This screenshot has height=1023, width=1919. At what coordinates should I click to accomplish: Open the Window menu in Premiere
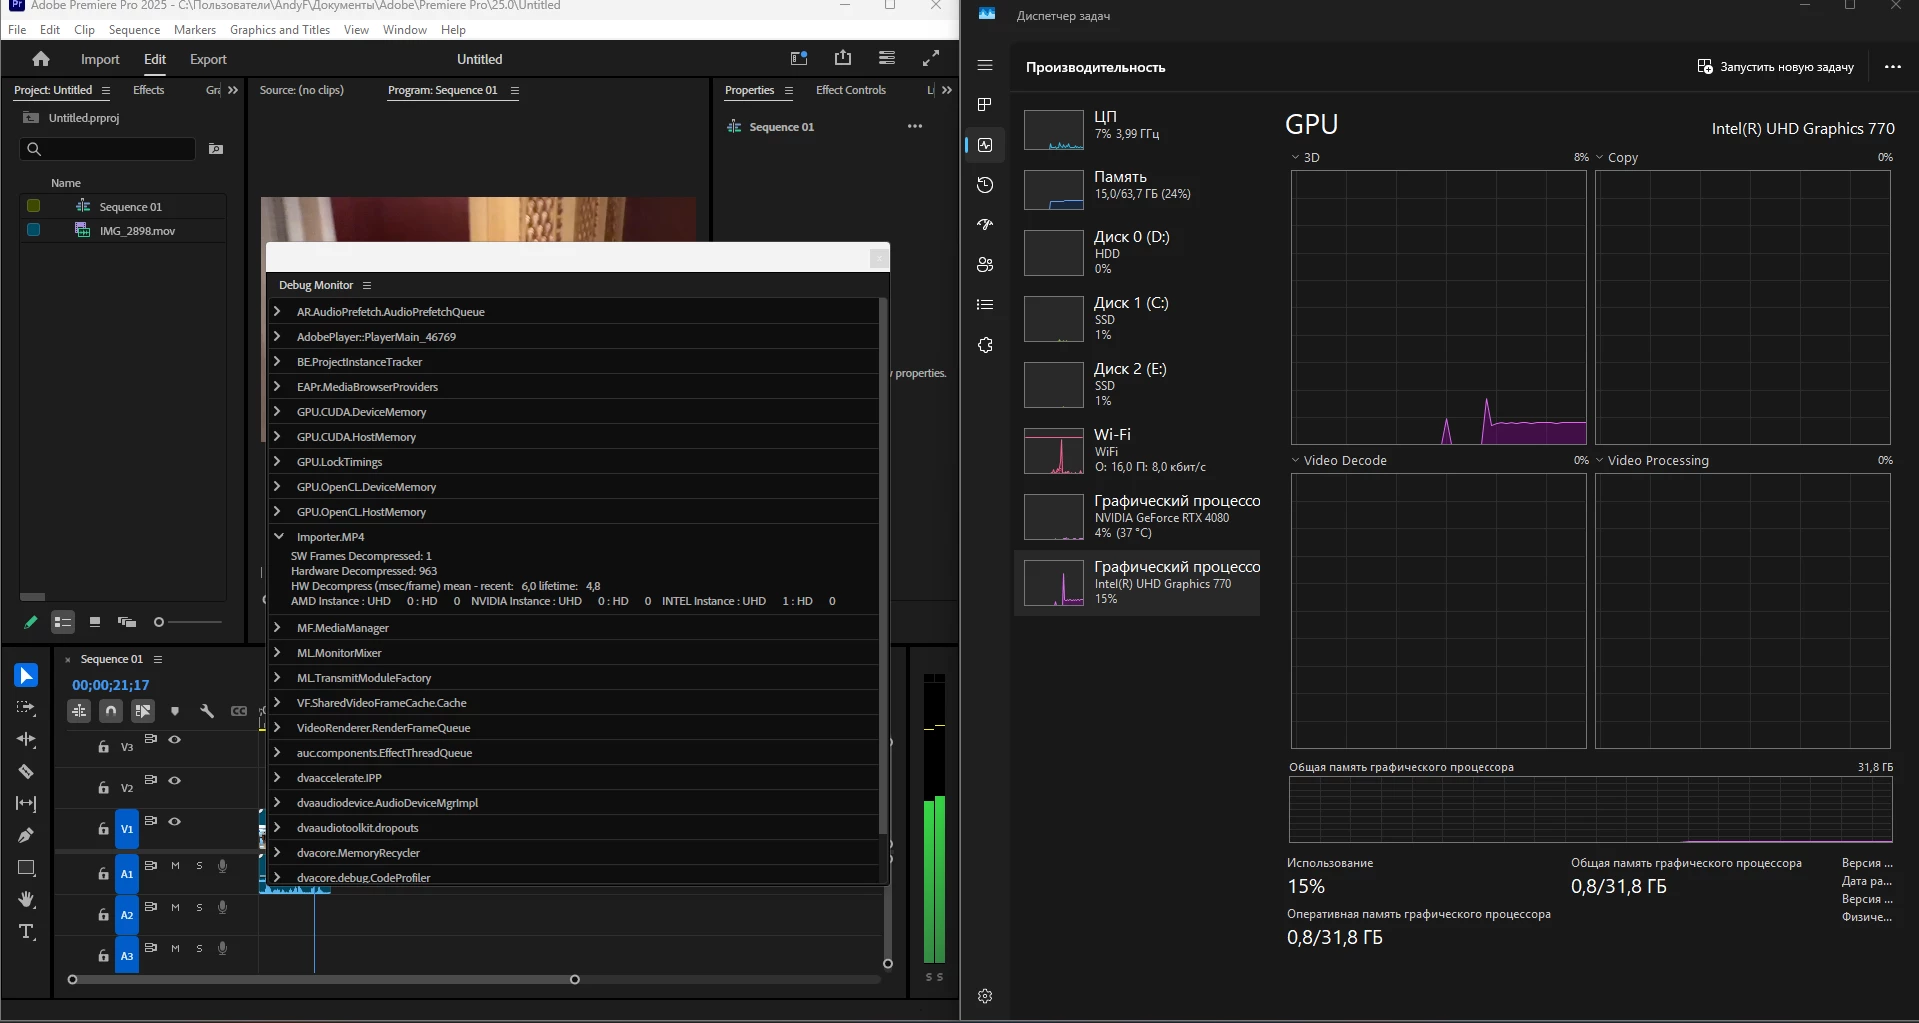click(405, 30)
